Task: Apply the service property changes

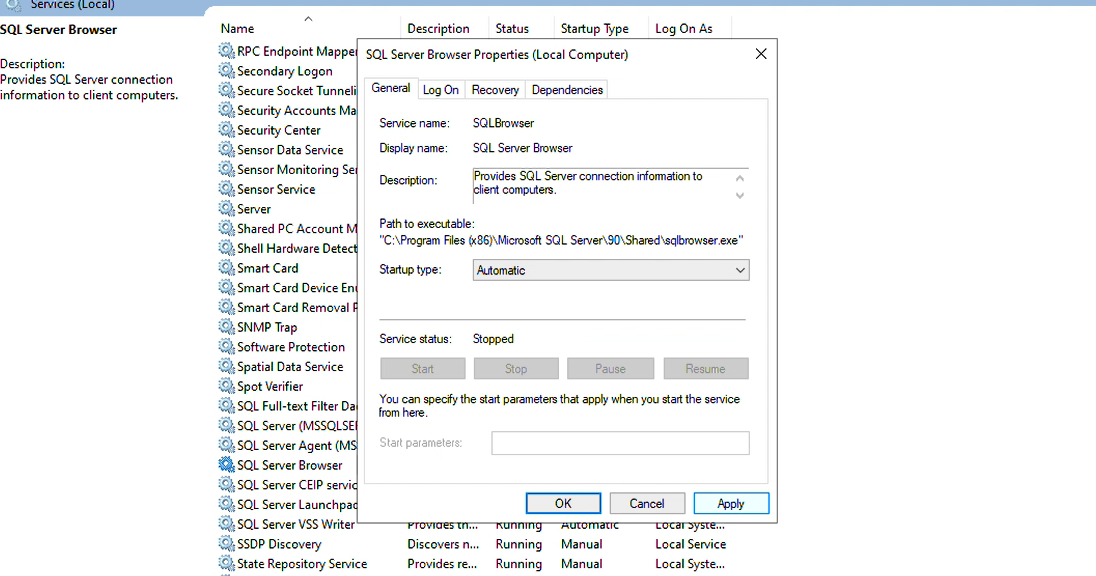Action: click(x=731, y=503)
